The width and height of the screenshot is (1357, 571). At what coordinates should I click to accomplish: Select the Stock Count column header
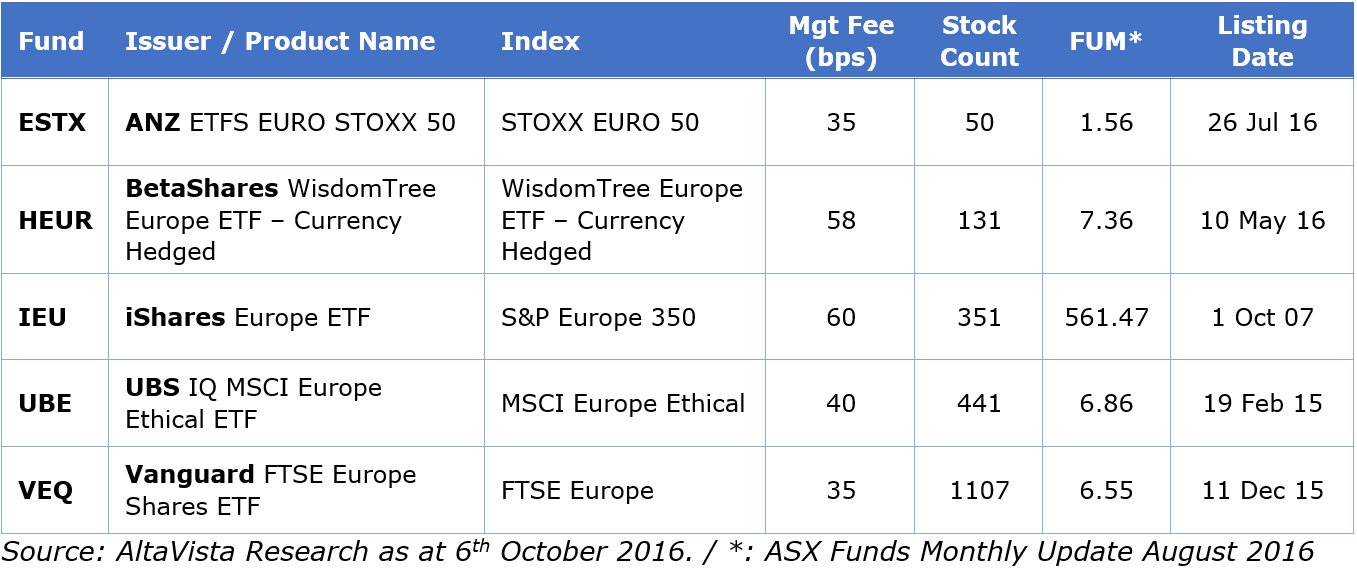point(979,41)
